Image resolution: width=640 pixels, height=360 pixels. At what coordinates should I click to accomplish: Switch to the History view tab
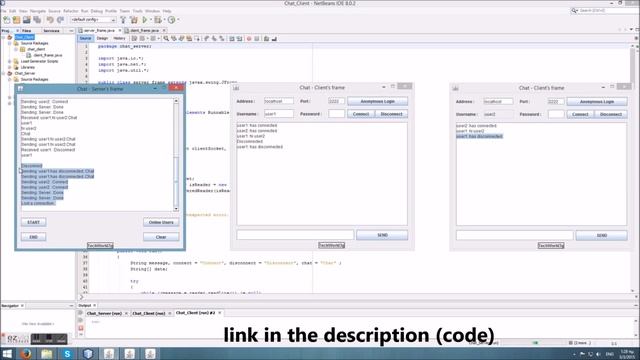click(x=119, y=38)
